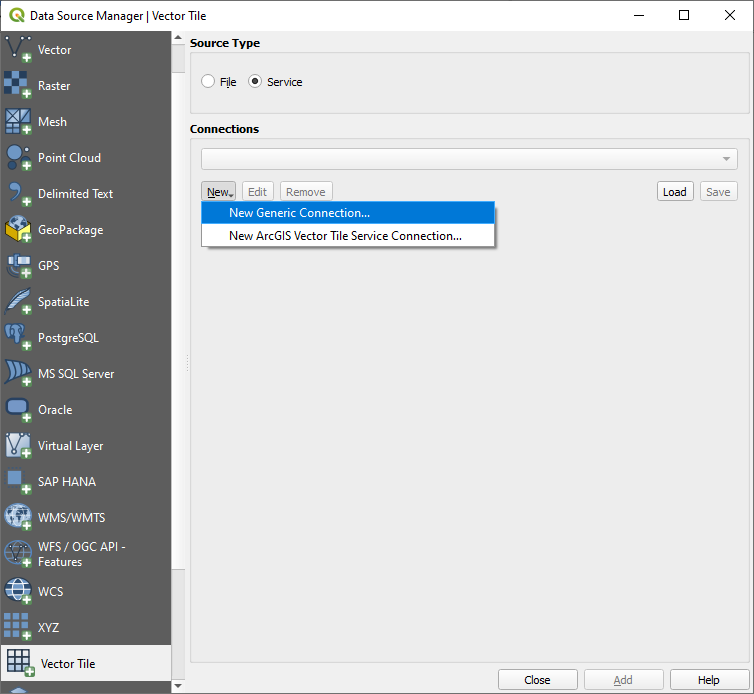Click the SAP HANA icon

pos(18,481)
